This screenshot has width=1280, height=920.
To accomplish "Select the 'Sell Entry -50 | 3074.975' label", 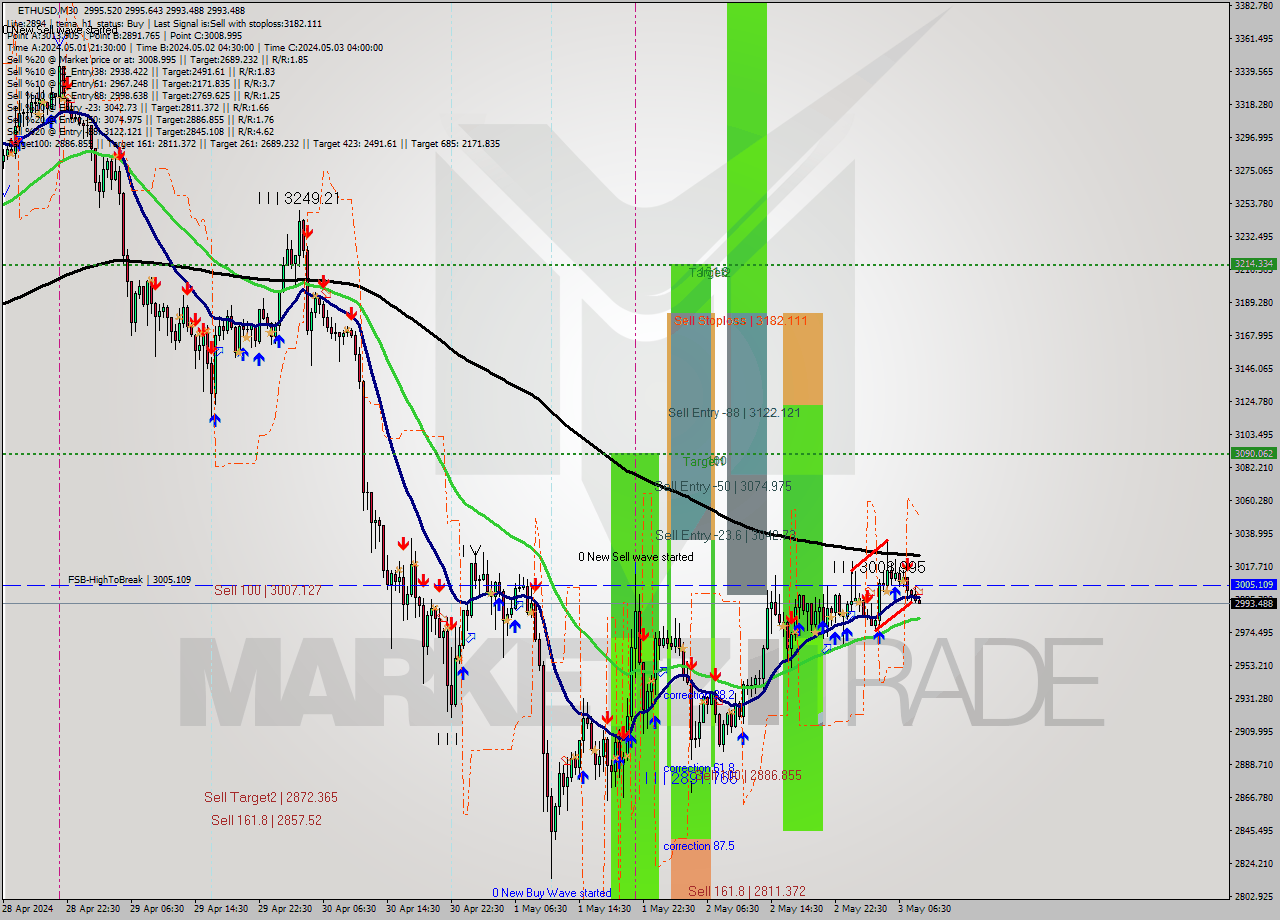I will (723, 486).
